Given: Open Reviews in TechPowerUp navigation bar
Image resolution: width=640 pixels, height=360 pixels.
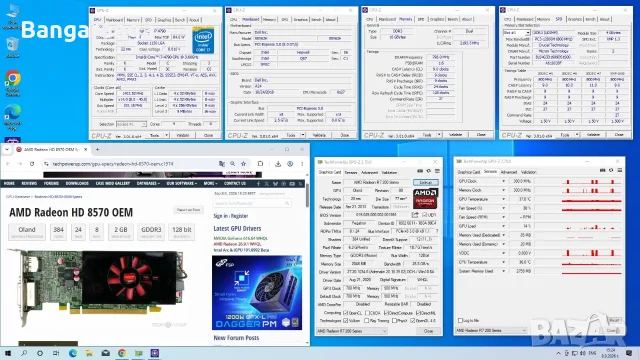Looking at the screenshot, I should pos(29,184).
